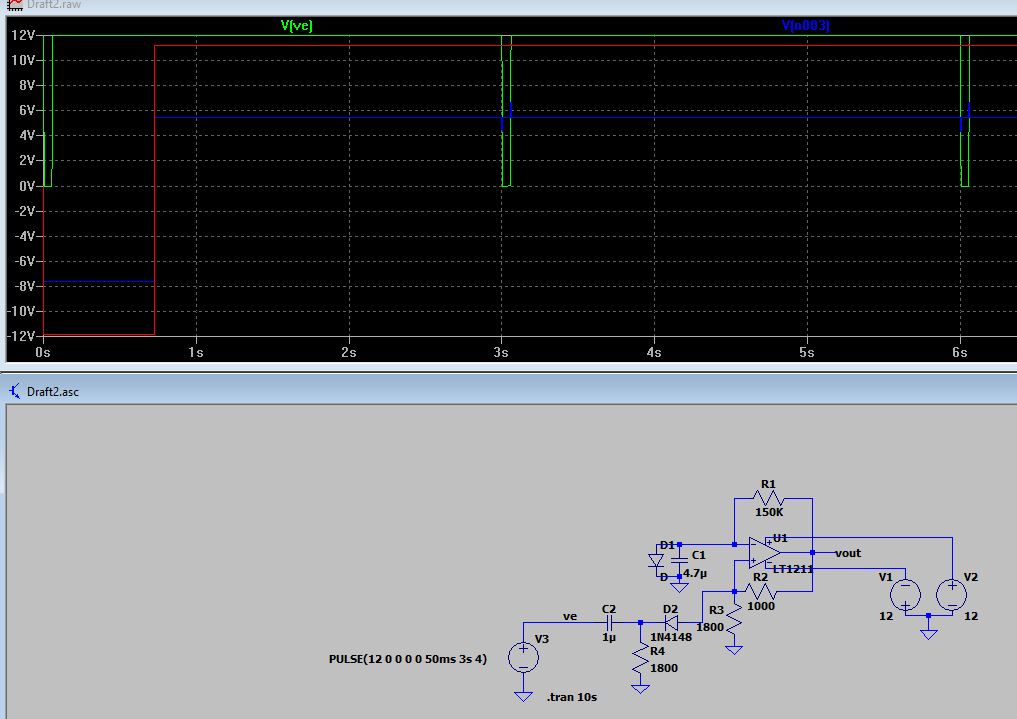Image resolution: width=1017 pixels, height=719 pixels.
Task: Click the 3s label on time axis
Action: (x=500, y=352)
